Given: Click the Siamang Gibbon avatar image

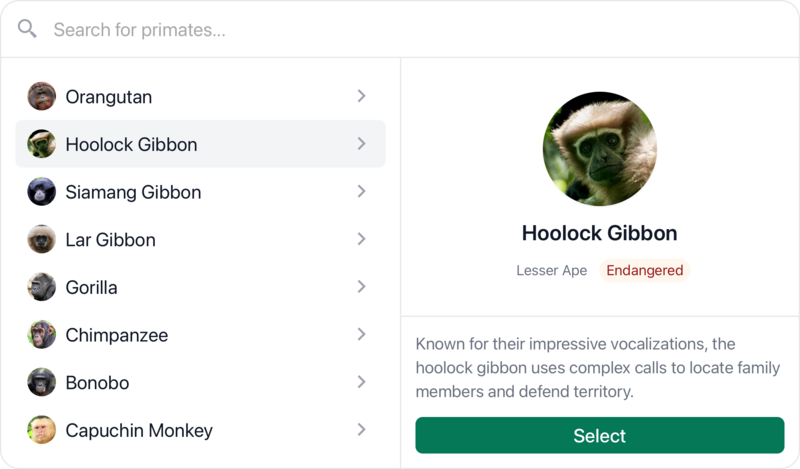Looking at the screenshot, I should 41,191.
